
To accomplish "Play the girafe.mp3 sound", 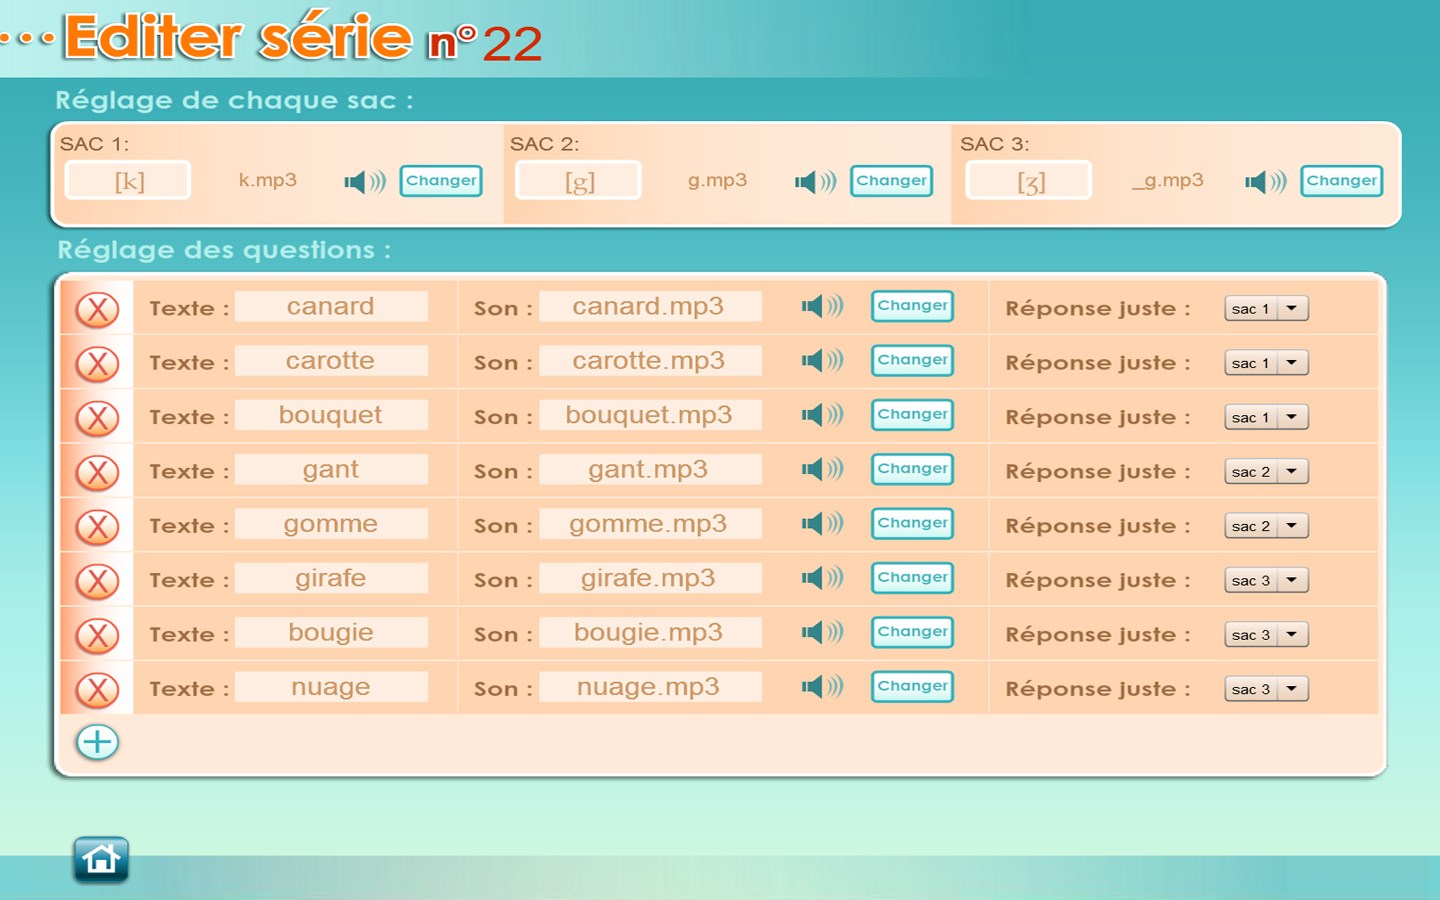I will pos(822,577).
